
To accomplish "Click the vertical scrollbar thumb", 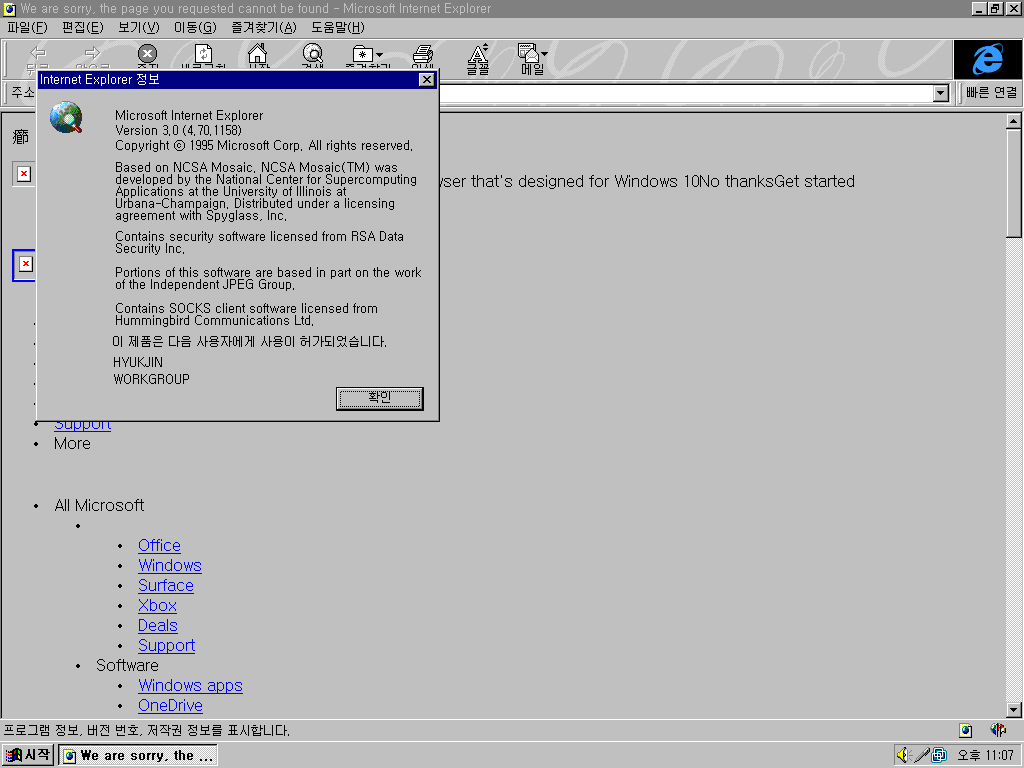I will 1013,184.
